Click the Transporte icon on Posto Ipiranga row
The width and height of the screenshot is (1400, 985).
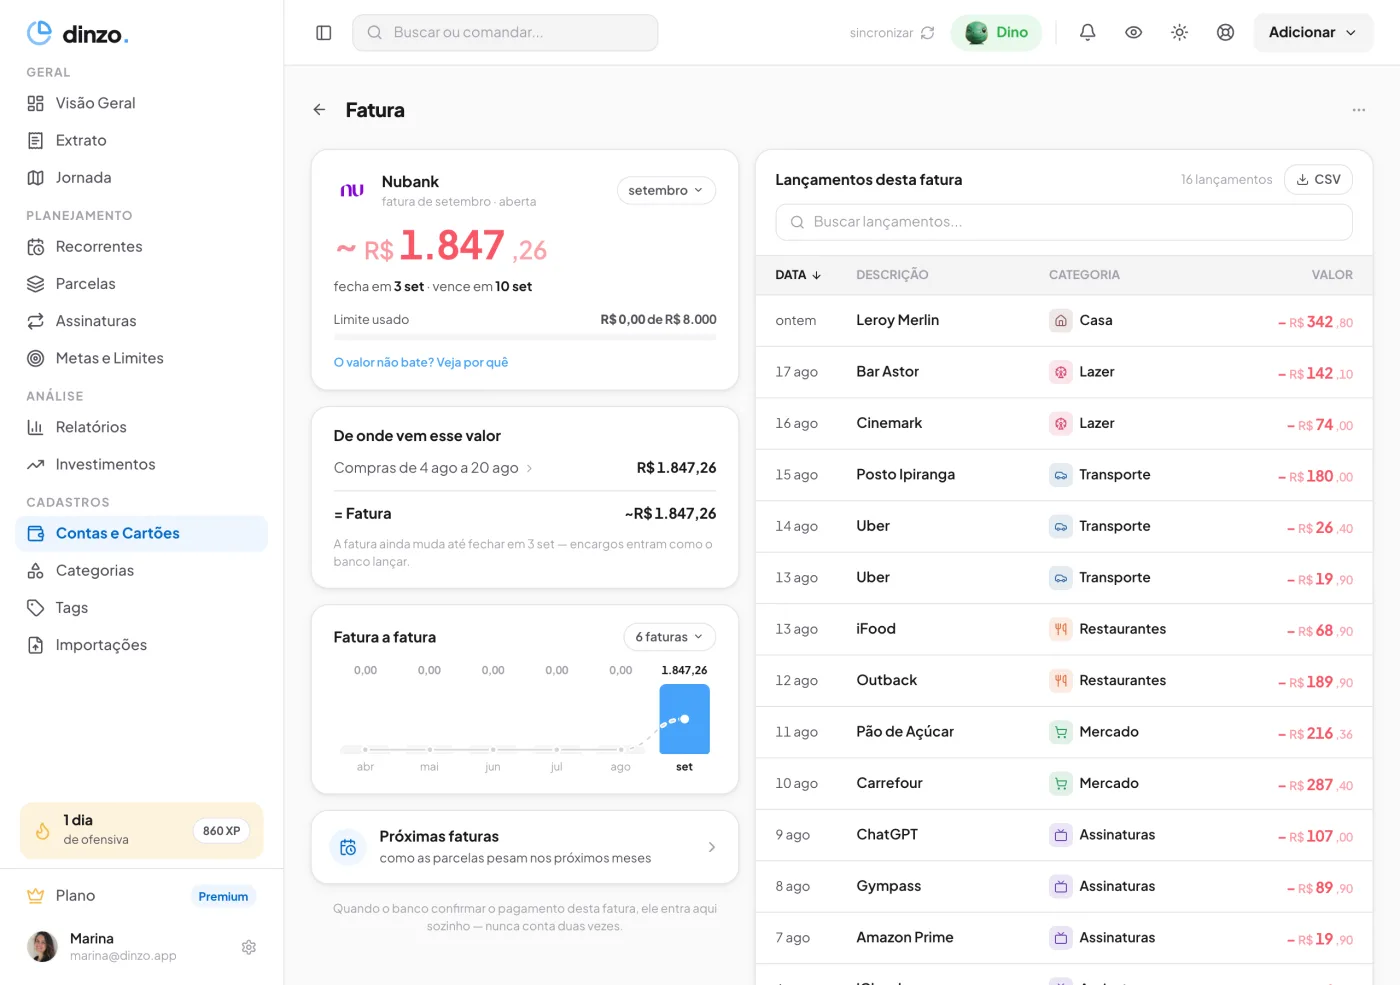[1061, 475]
